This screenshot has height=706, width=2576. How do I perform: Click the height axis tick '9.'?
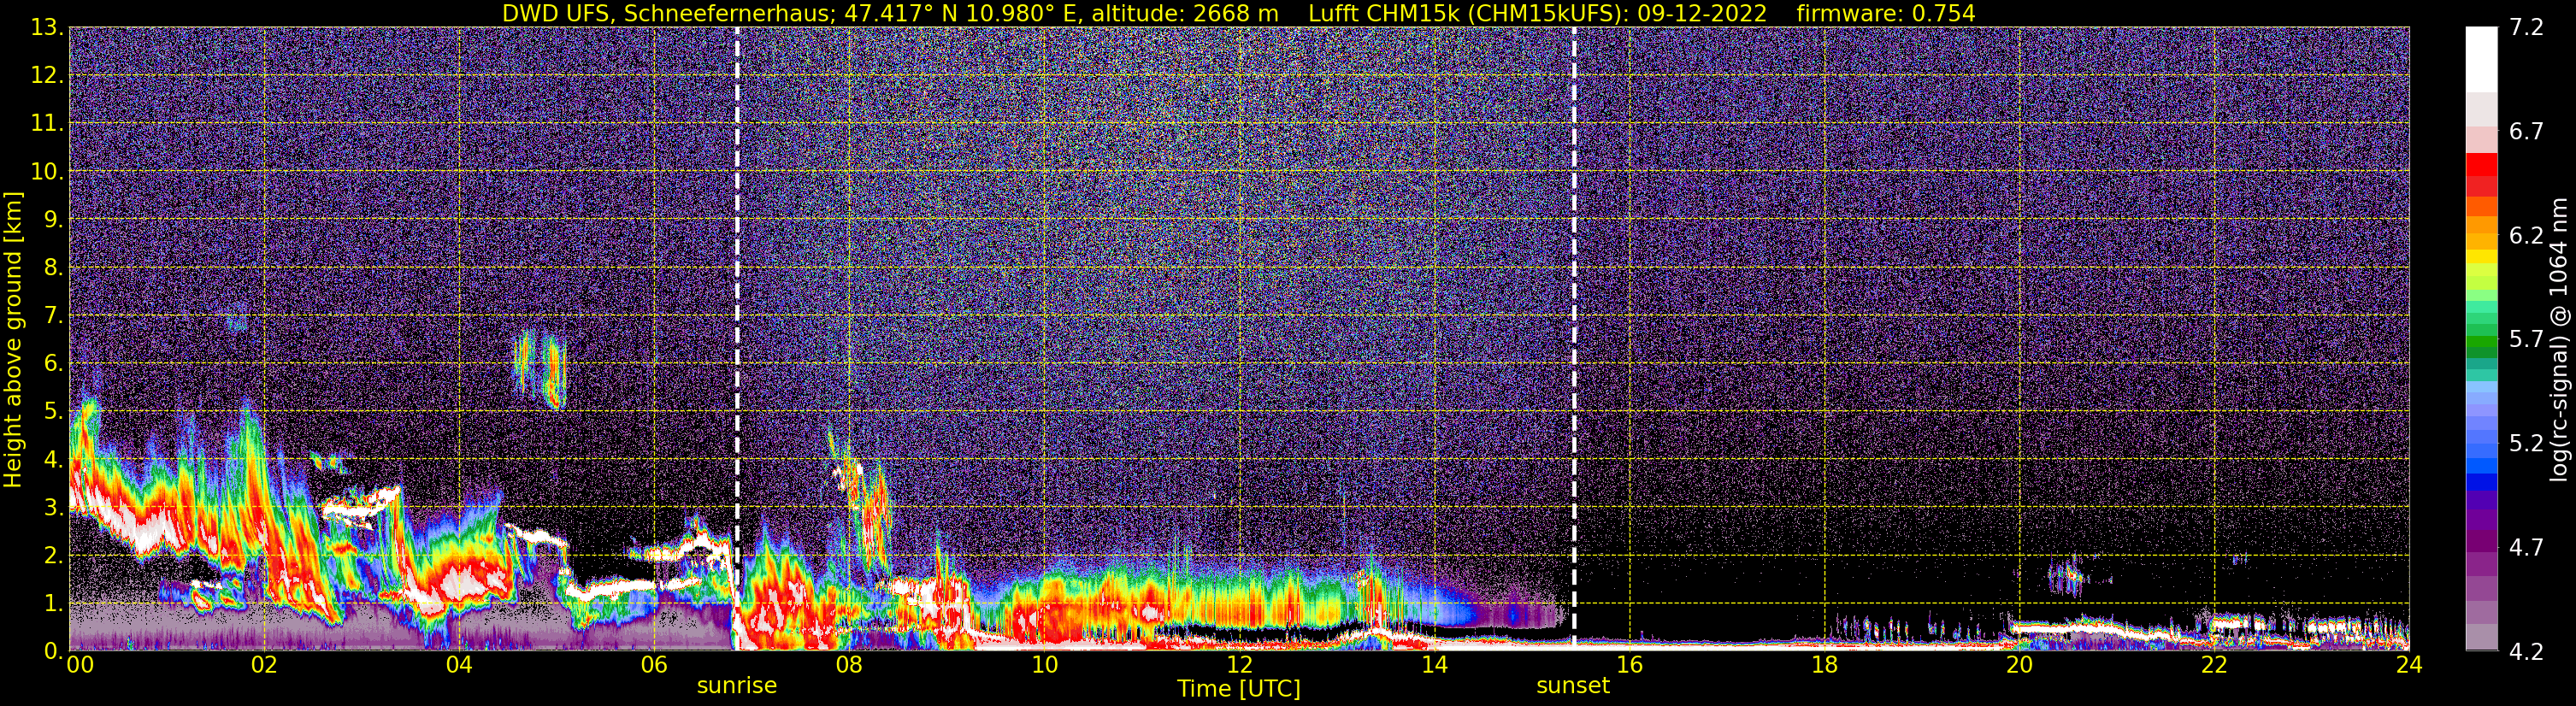coord(53,220)
